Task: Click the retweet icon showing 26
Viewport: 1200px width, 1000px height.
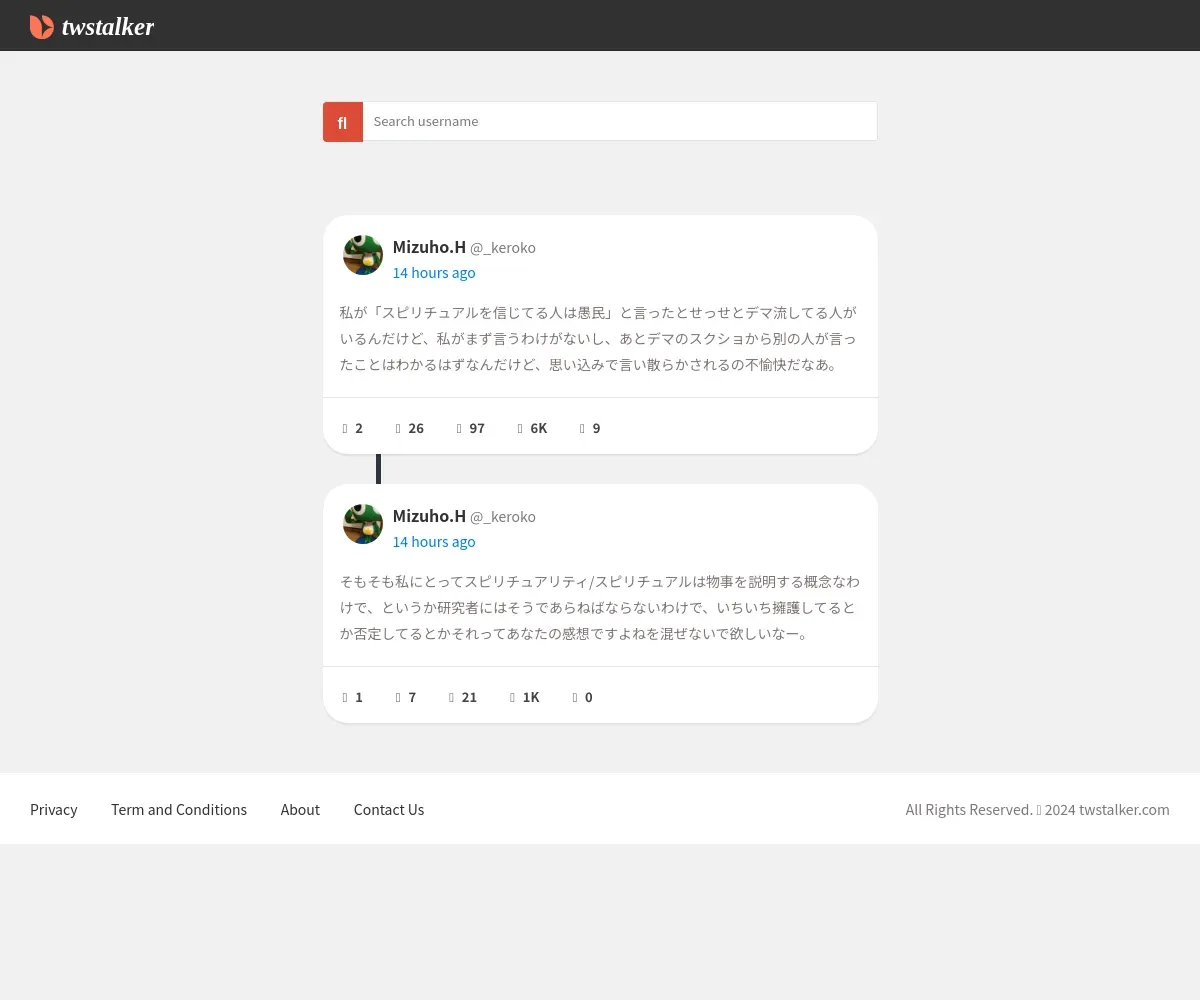Action: coord(398,428)
